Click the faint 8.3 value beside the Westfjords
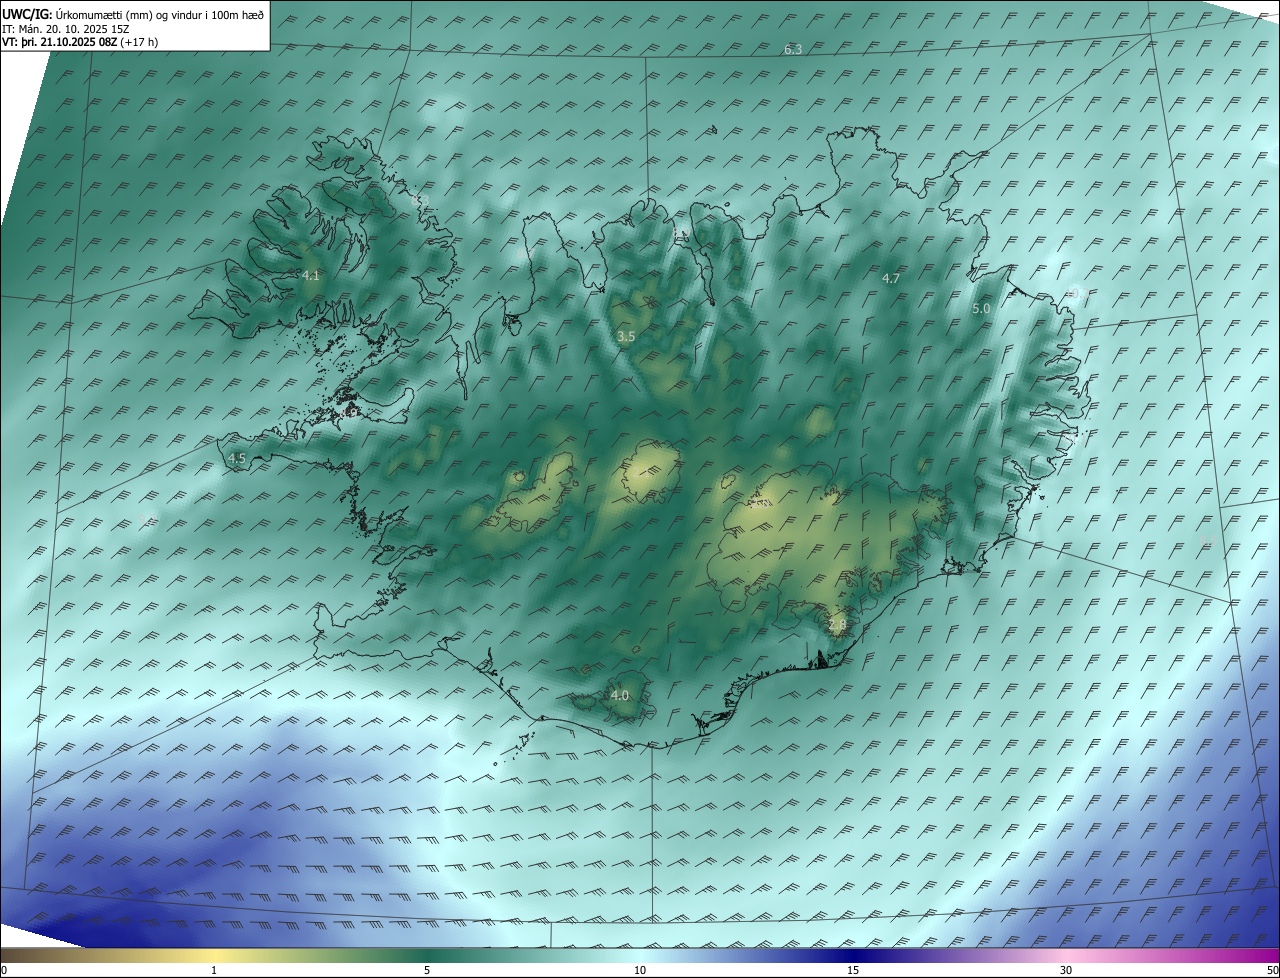The width and height of the screenshot is (1280, 978). point(421,201)
